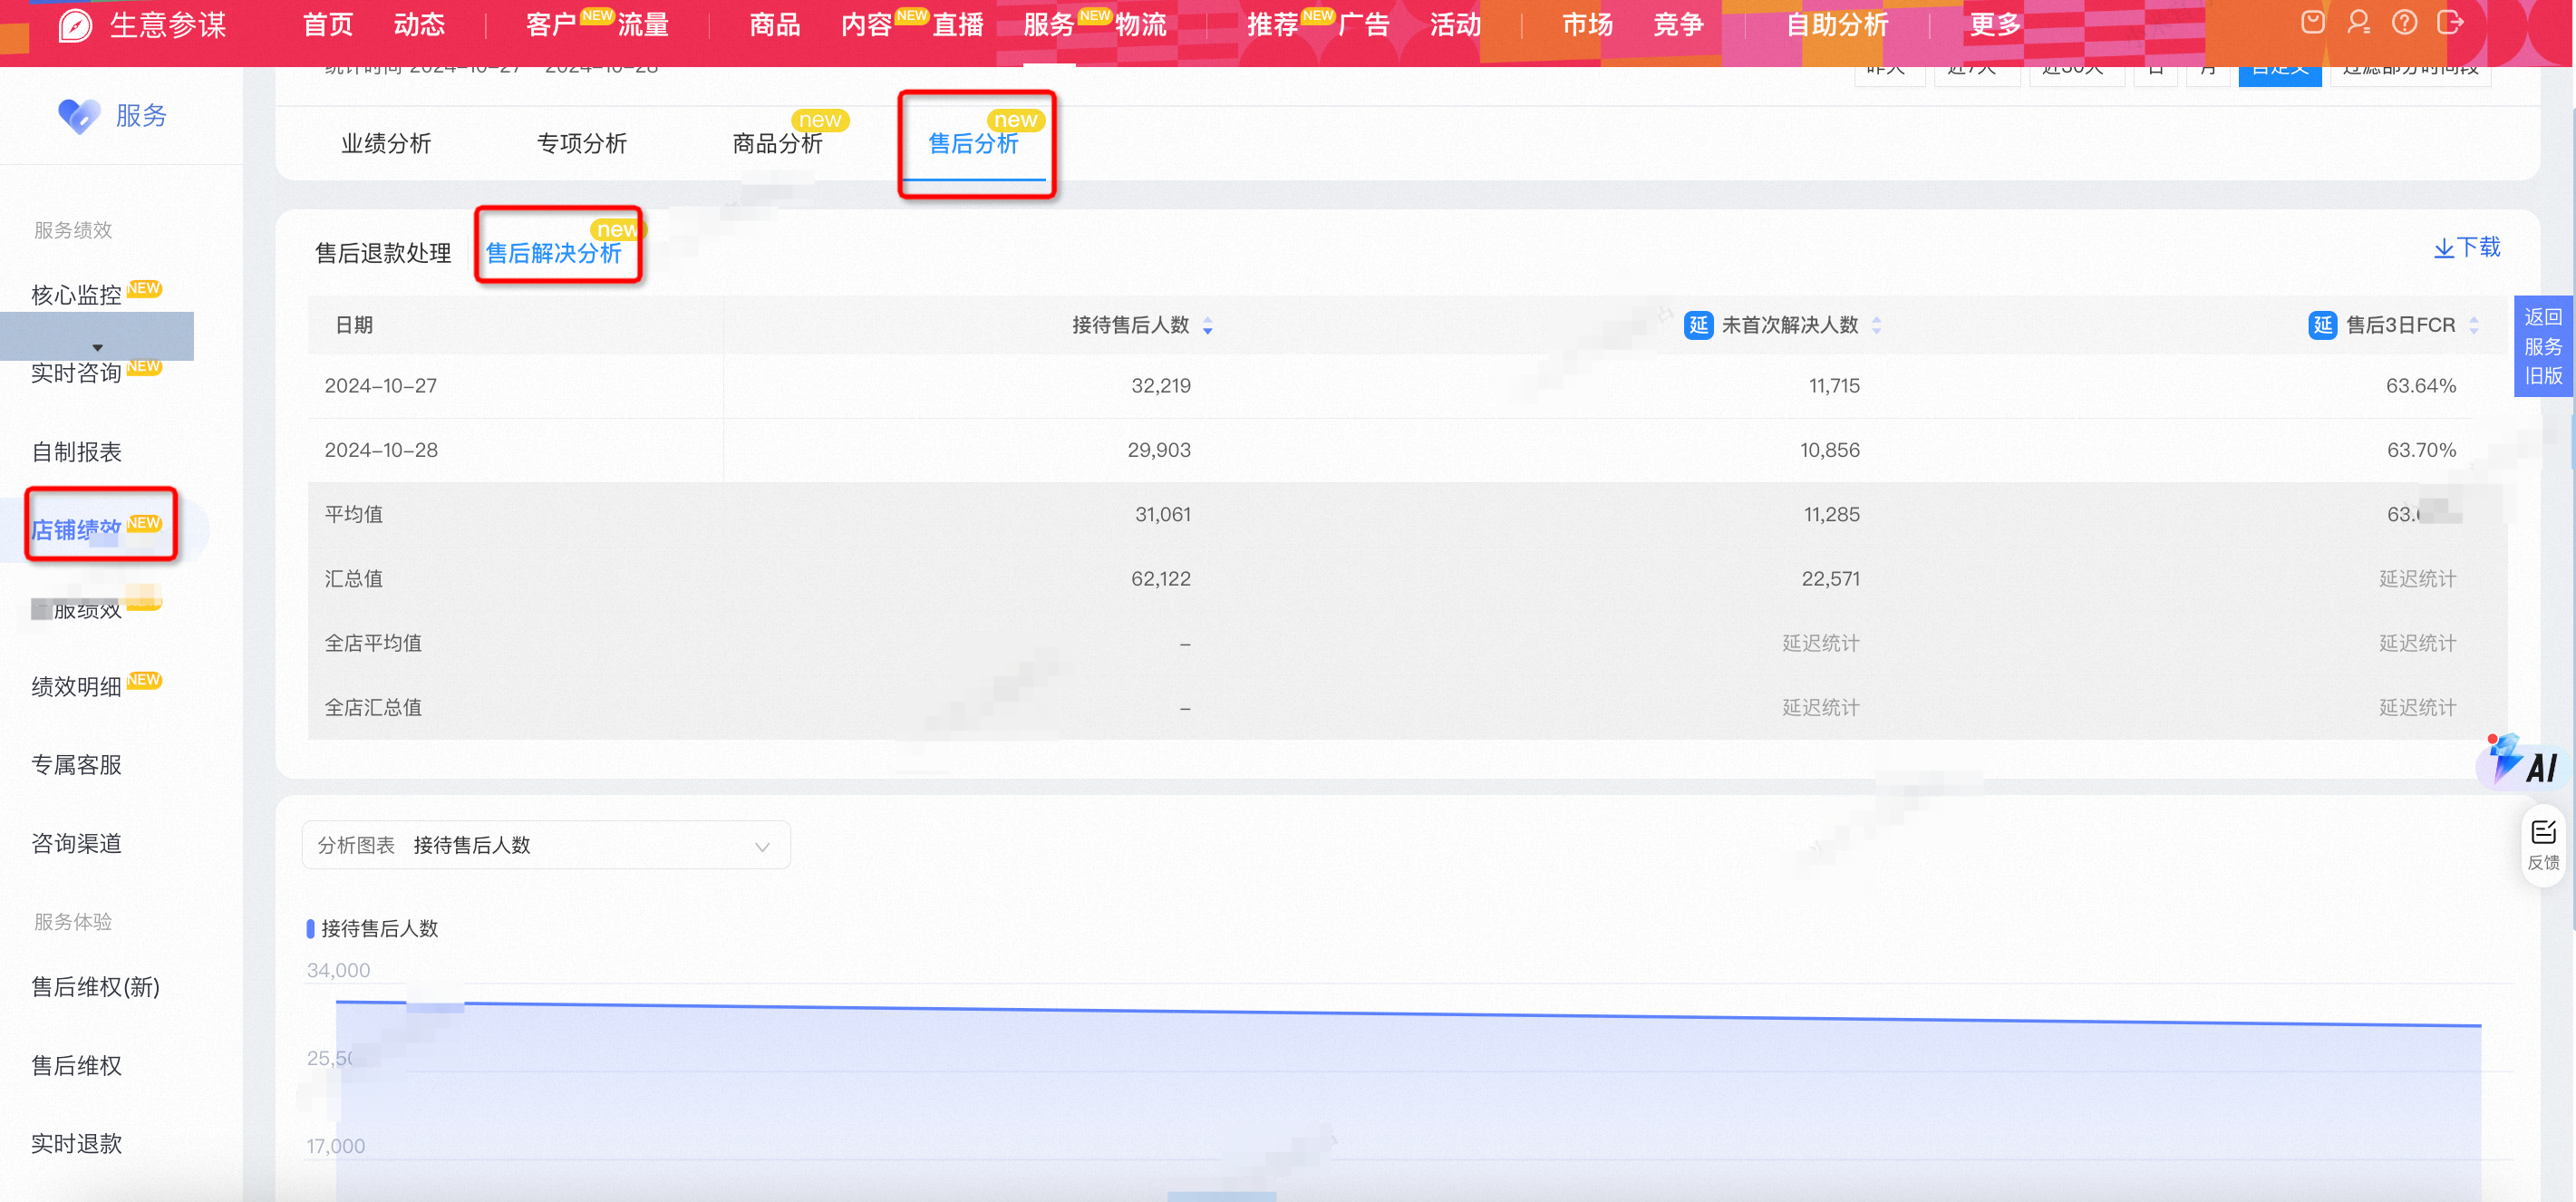Open 服务 in top navigation

pyautogui.click(x=1049, y=25)
